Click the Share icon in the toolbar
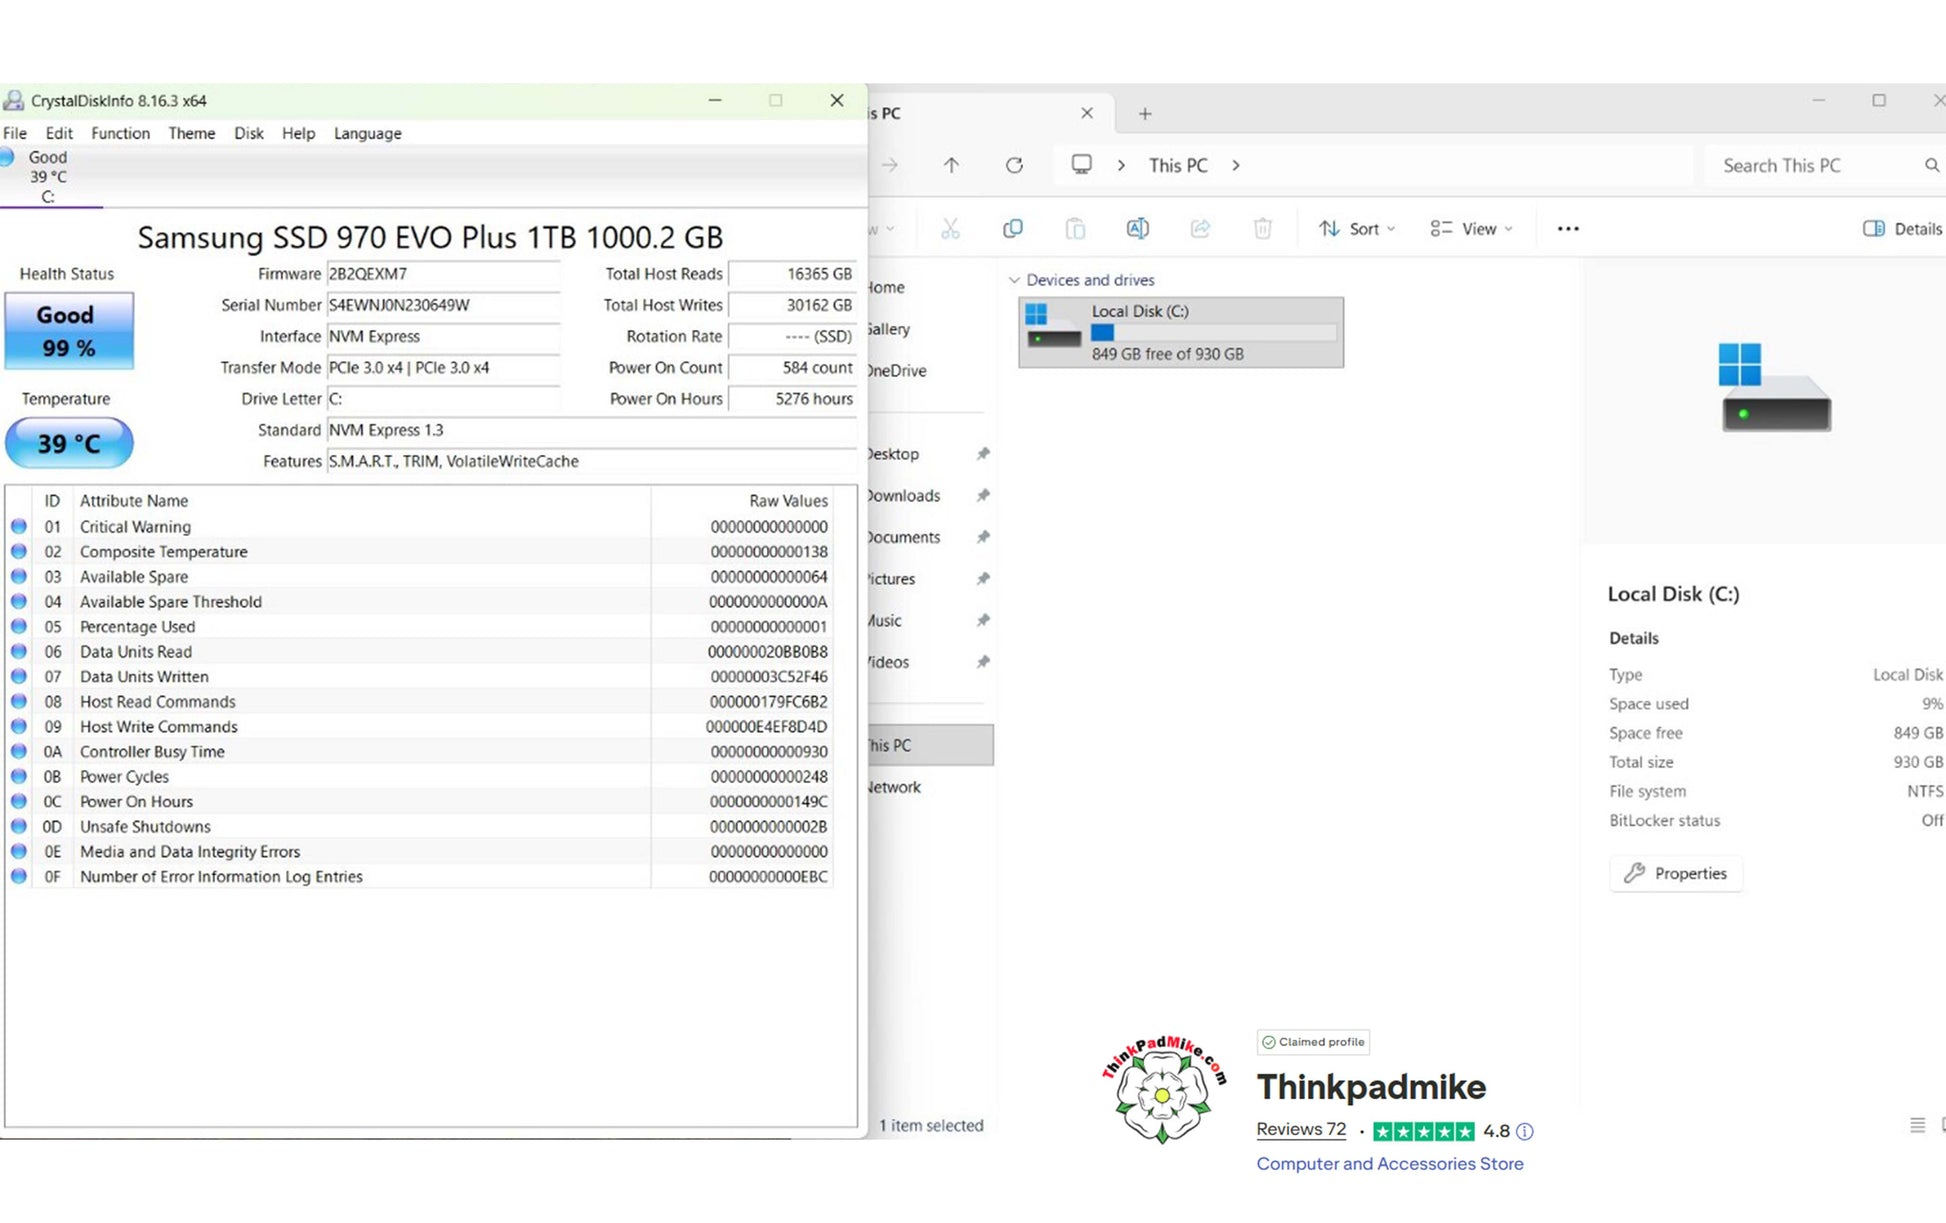The height and width of the screenshot is (1223, 1946). 1200,229
